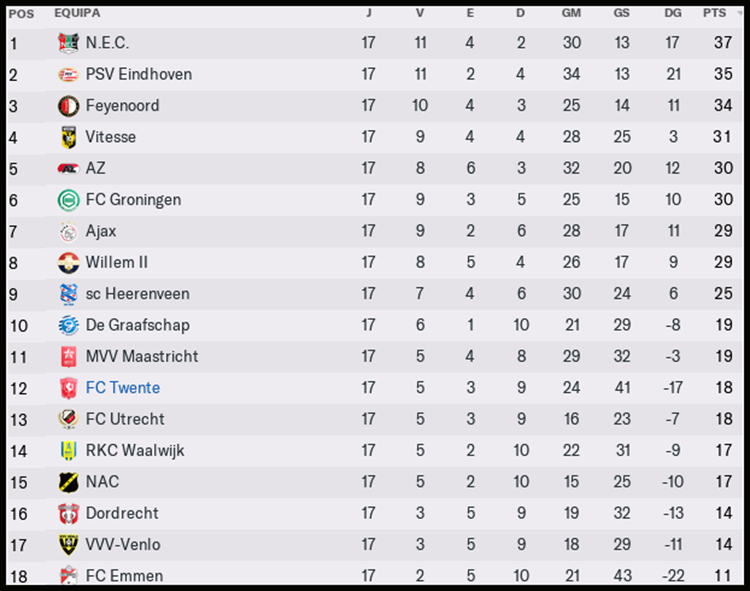Click the AZ club logo
Viewport: 750px width, 591px height.
(x=68, y=168)
